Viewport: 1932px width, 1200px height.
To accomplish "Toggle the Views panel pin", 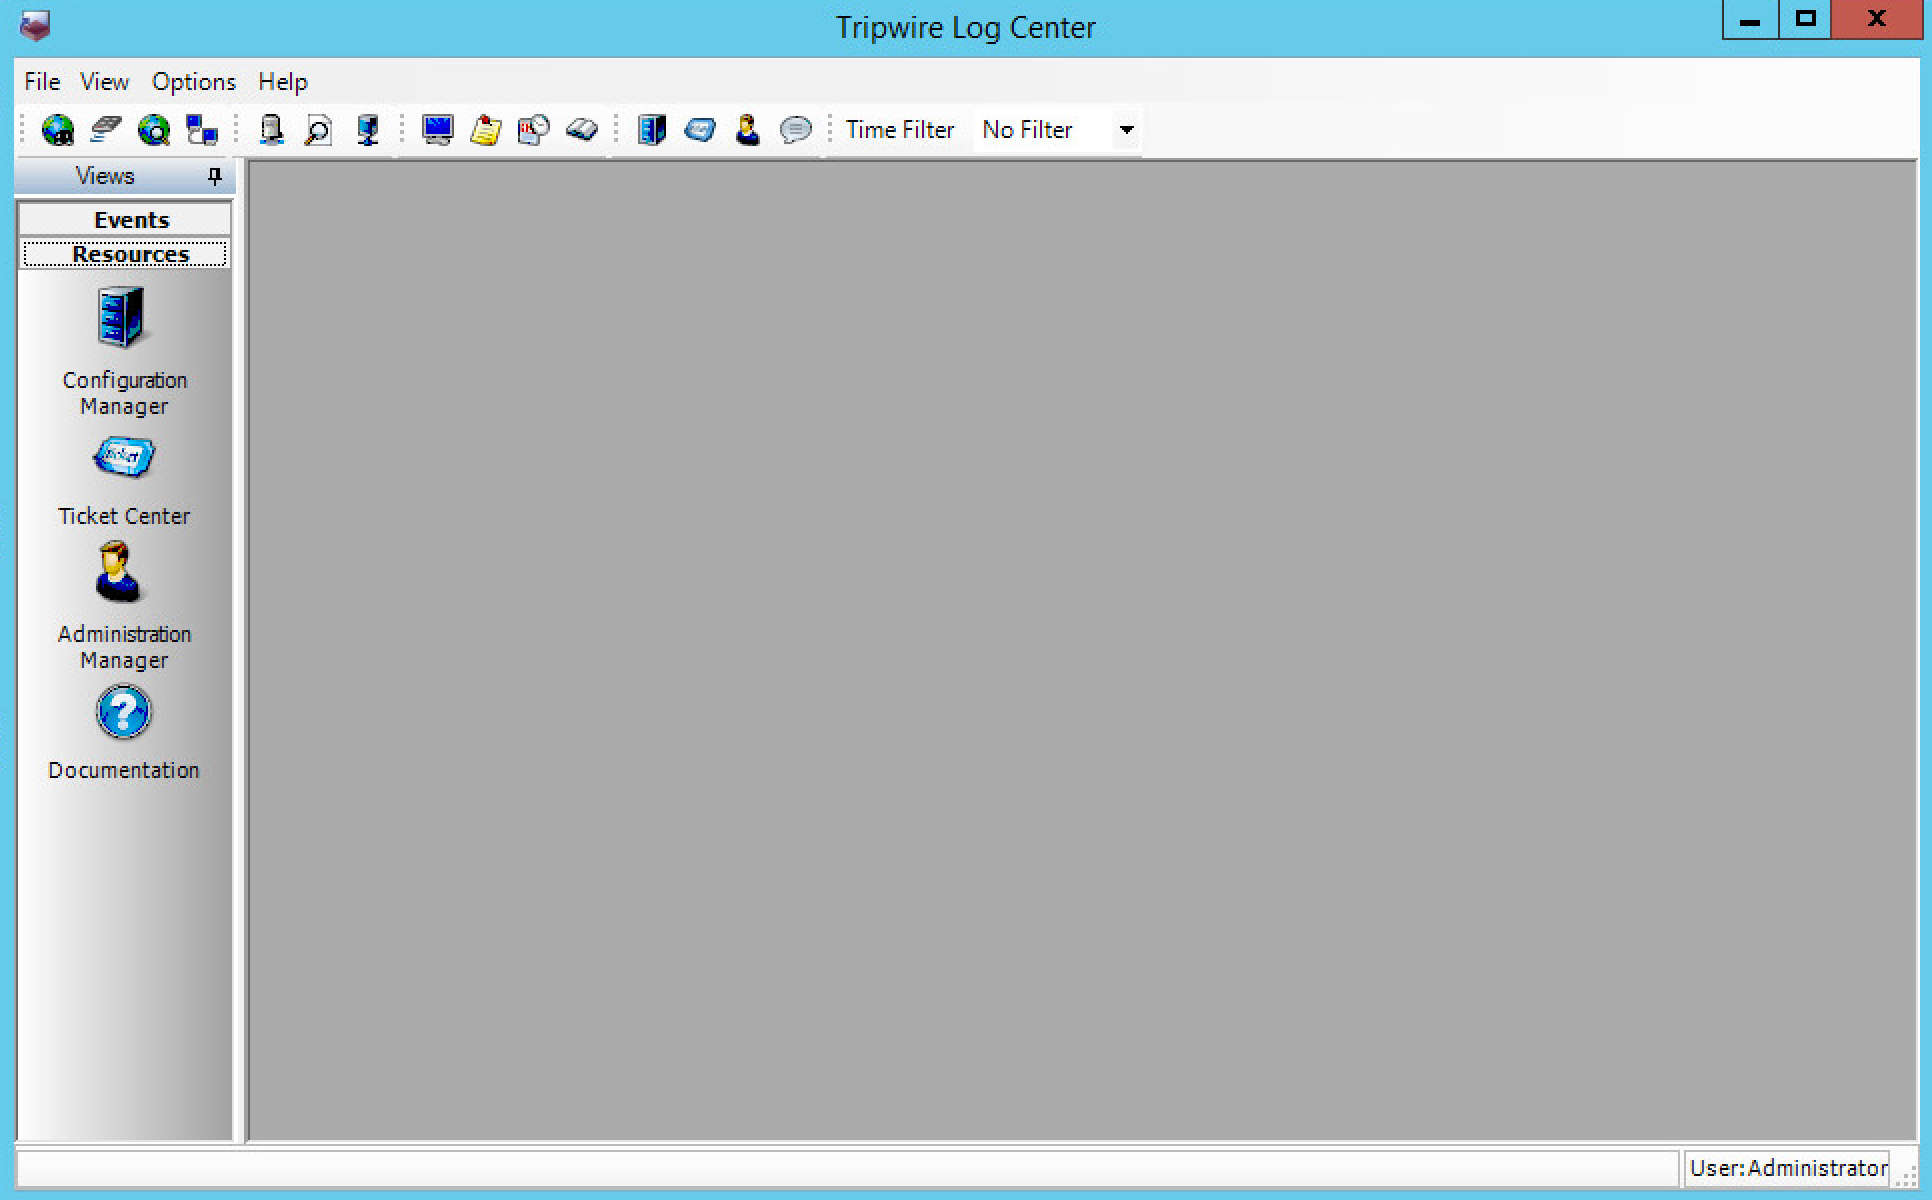I will point(214,177).
